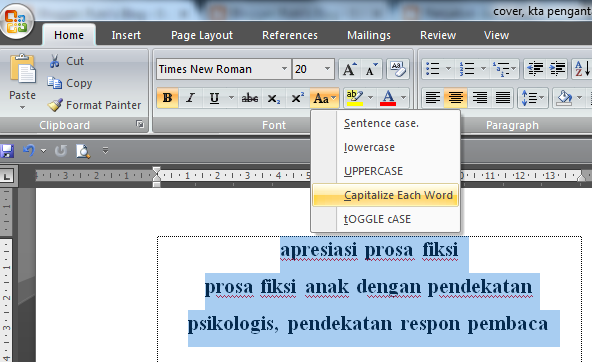Screen dimensions: 592x362
Task: Open the font size dropdown arrow
Action: (x=327, y=69)
